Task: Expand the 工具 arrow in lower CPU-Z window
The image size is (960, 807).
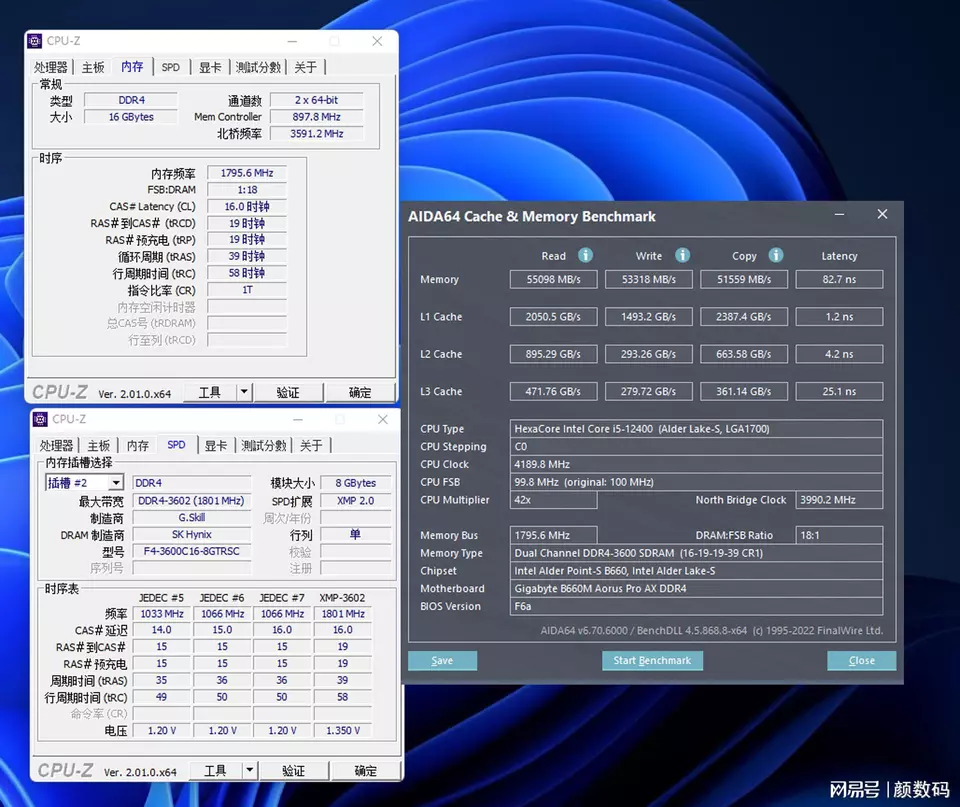Action: pyautogui.click(x=250, y=770)
